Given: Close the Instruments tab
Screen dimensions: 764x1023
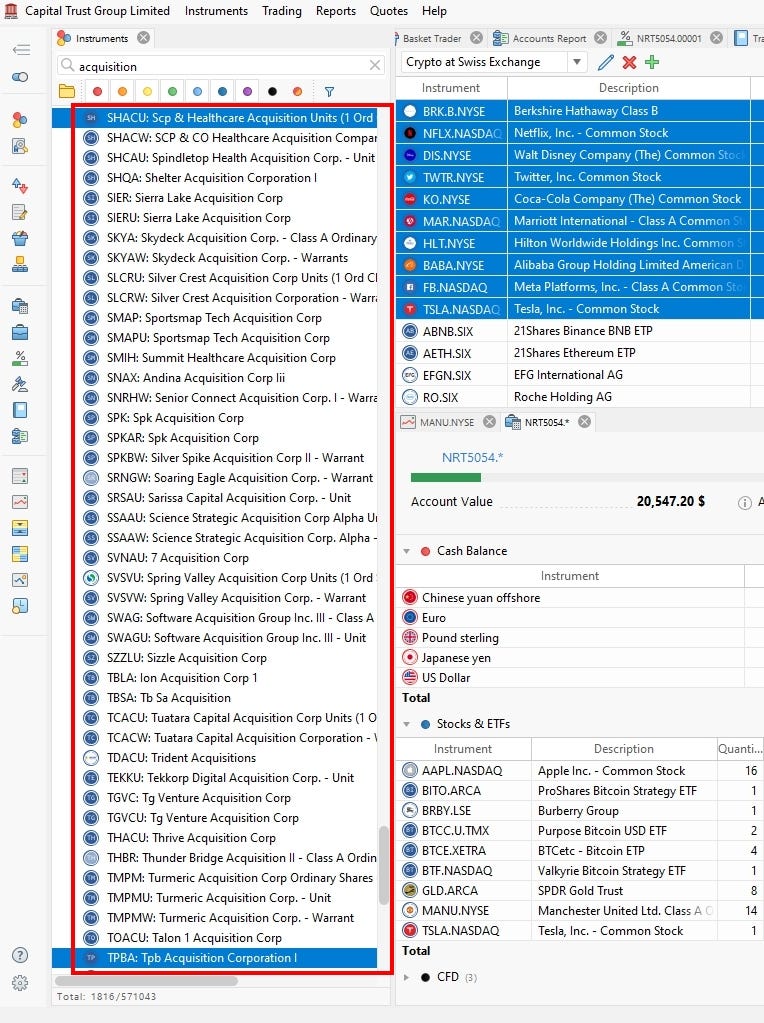Looking at the screenshot, I should pos(144,38).
